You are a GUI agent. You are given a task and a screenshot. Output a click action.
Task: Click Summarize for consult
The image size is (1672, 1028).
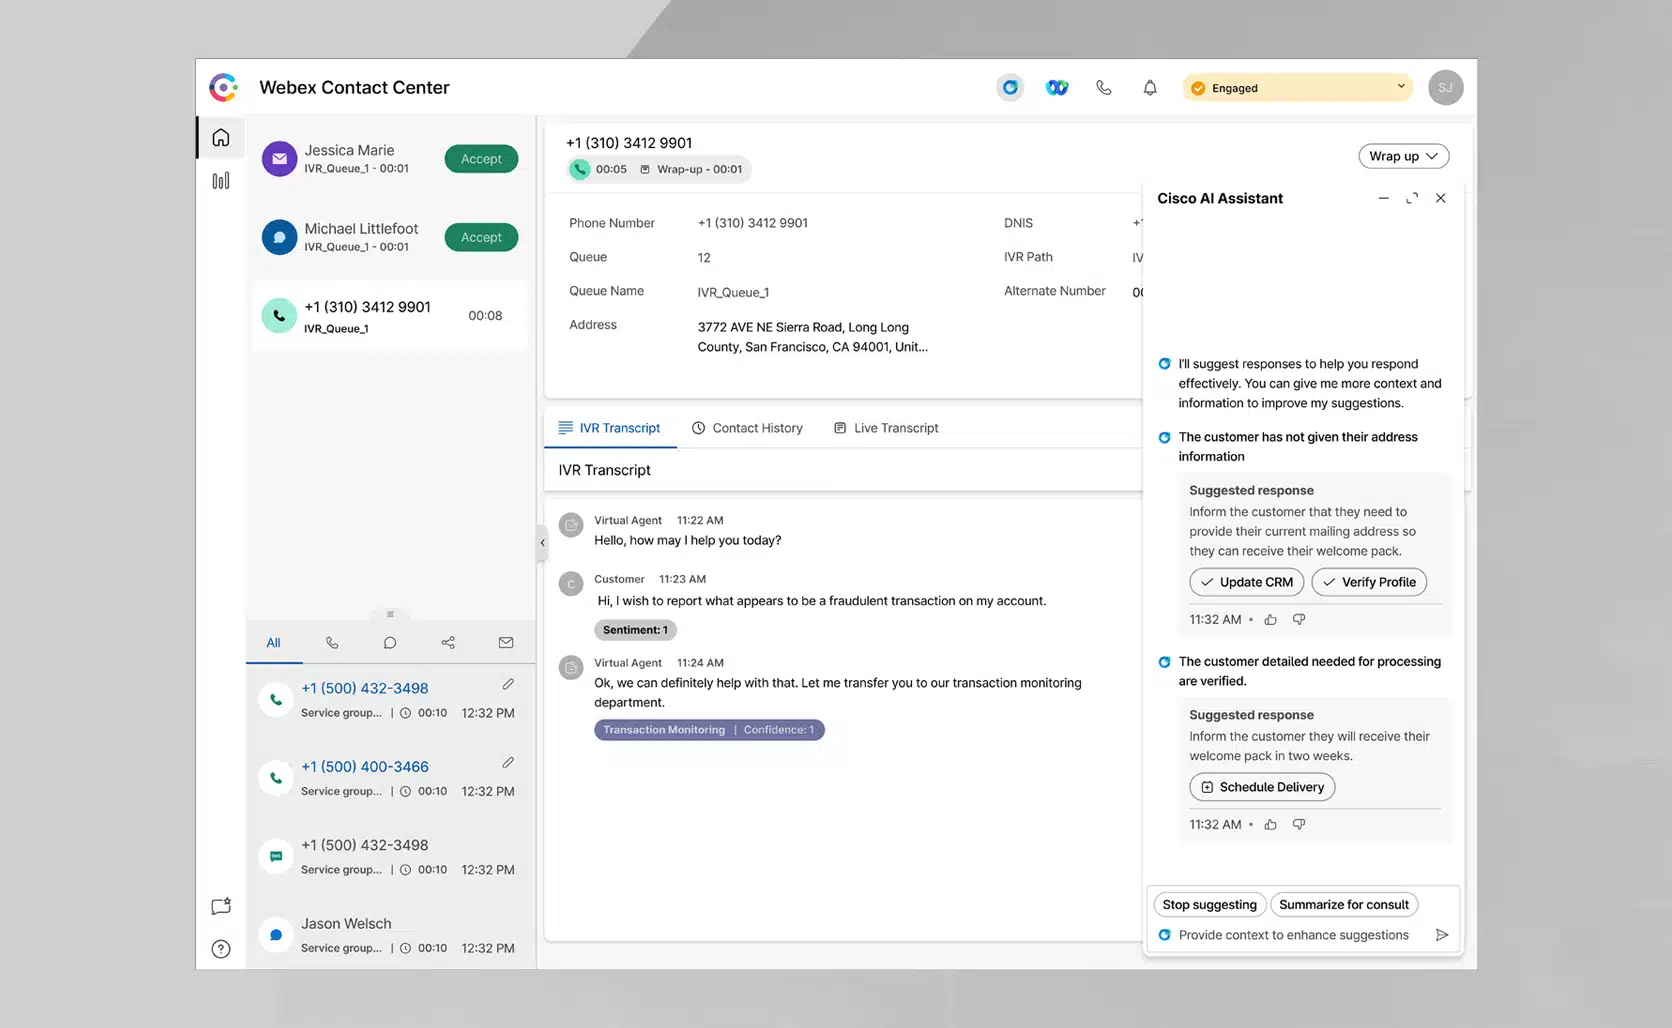pos(1344,905)
